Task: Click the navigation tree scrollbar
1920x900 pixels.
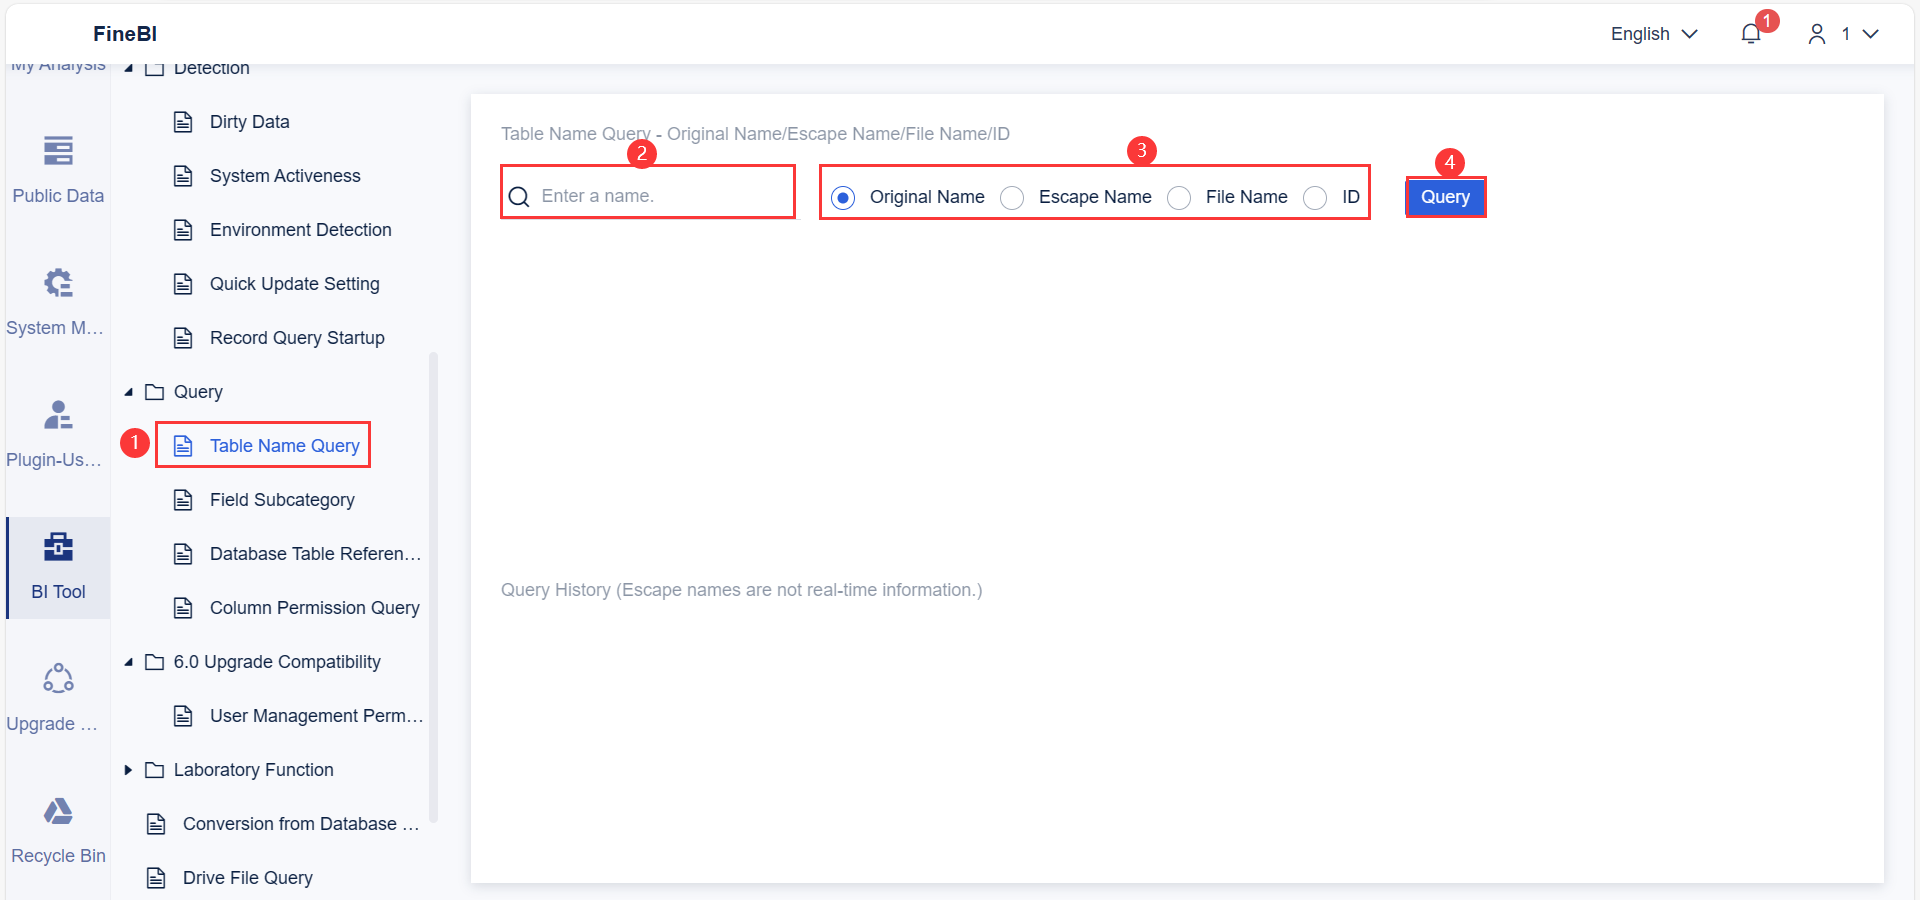Action: click(x=433, y=586)
